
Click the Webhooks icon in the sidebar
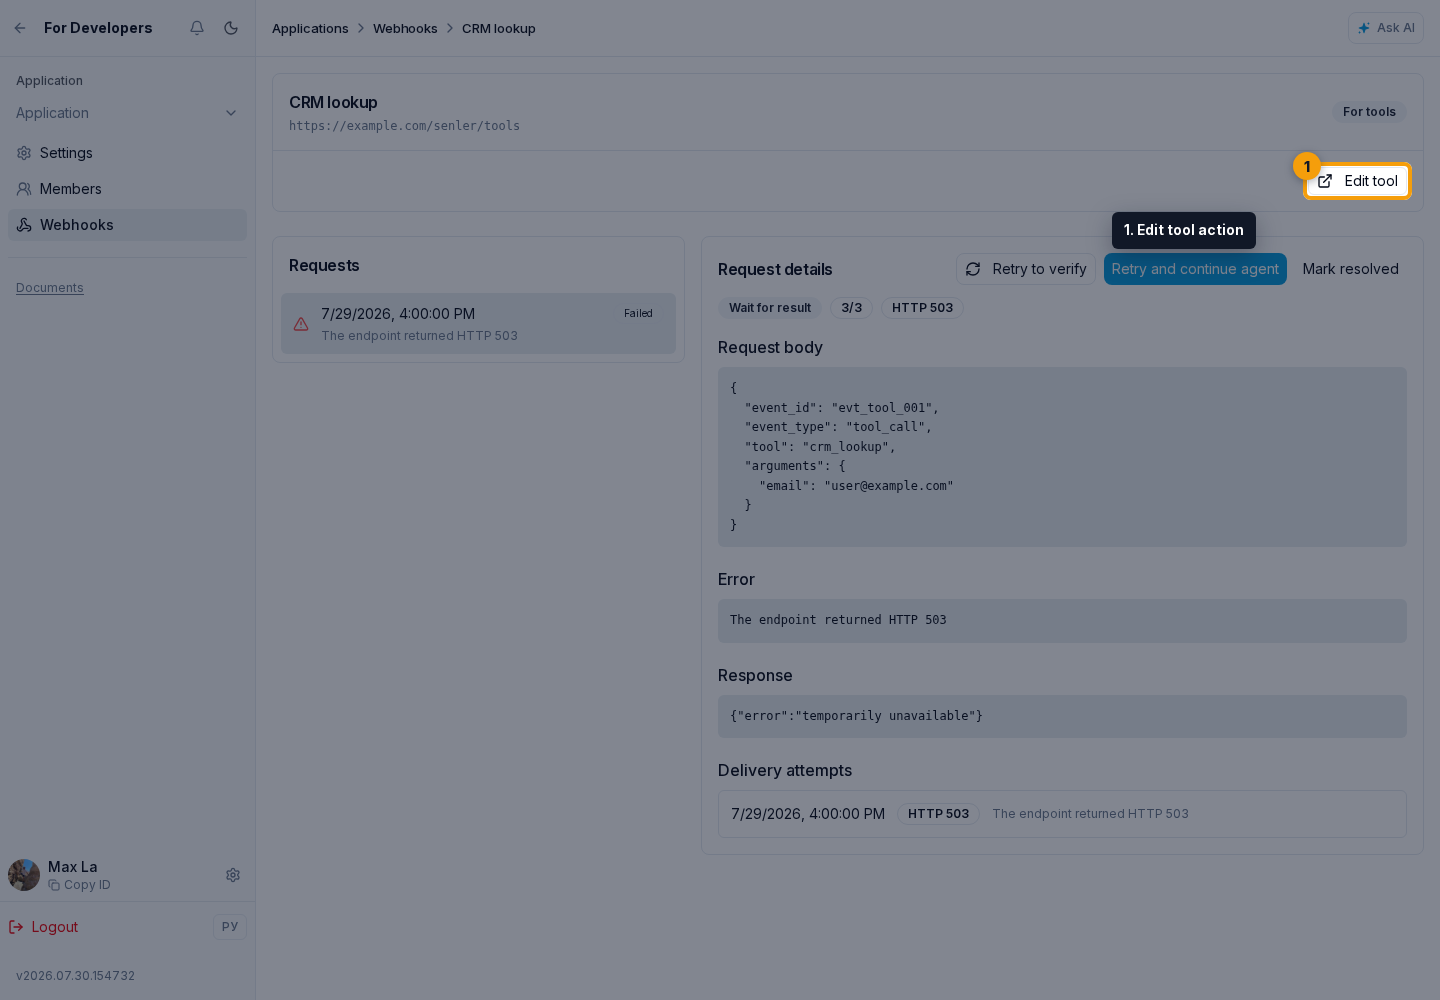pos(24,225)
